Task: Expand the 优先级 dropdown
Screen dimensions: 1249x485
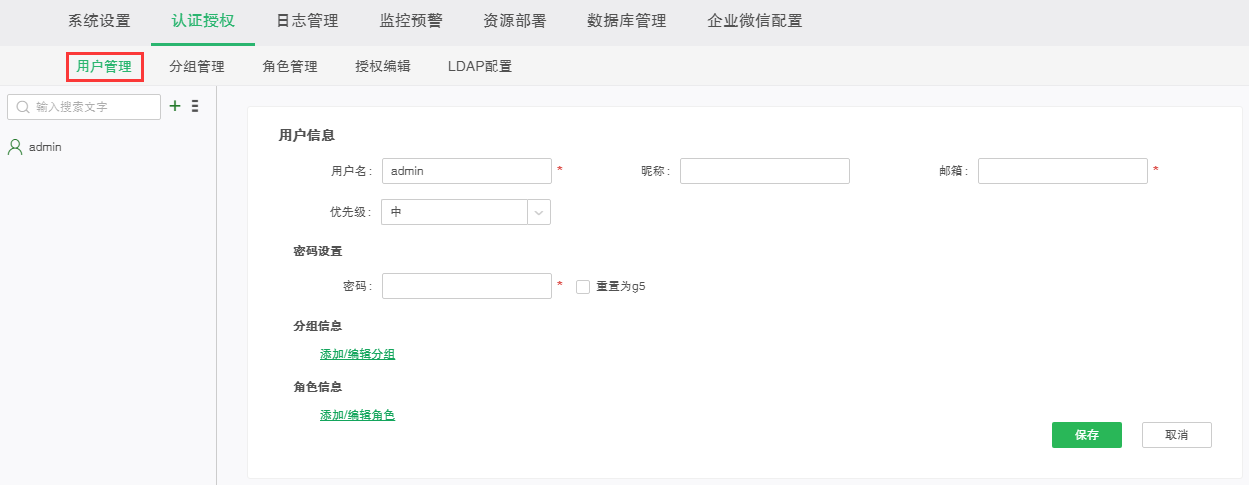Action: 539,212
